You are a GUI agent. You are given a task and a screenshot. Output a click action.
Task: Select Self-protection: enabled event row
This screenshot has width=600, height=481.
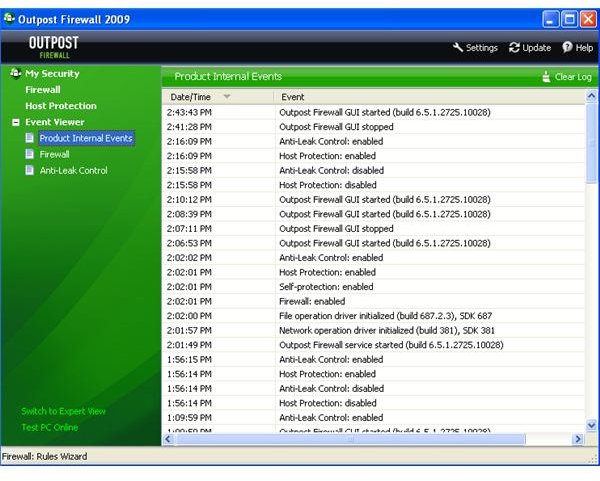pos(373,287)
